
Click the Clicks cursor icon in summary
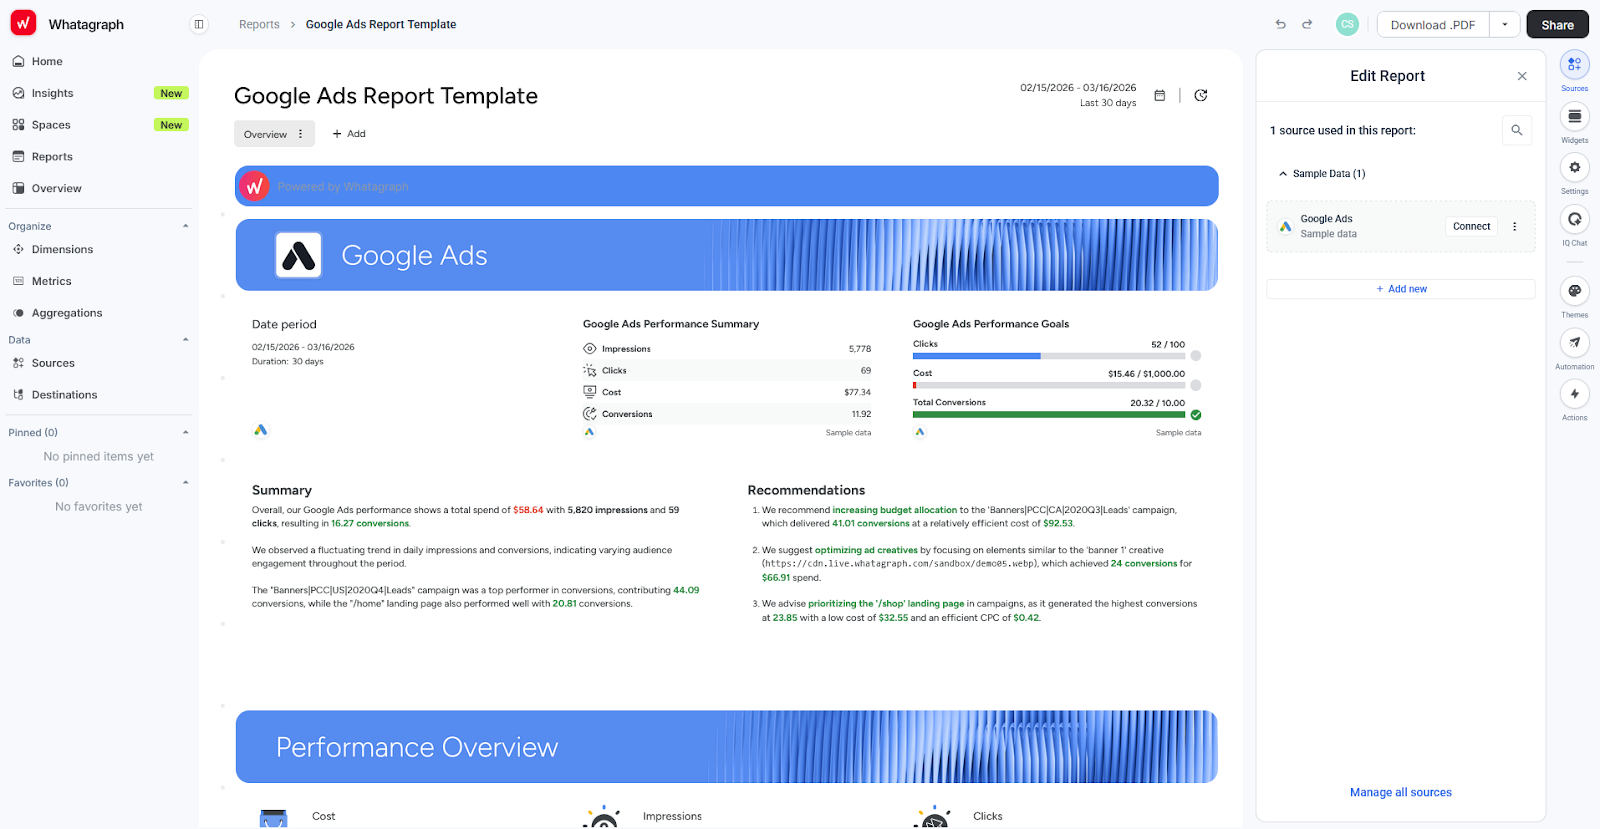(590, 370)
